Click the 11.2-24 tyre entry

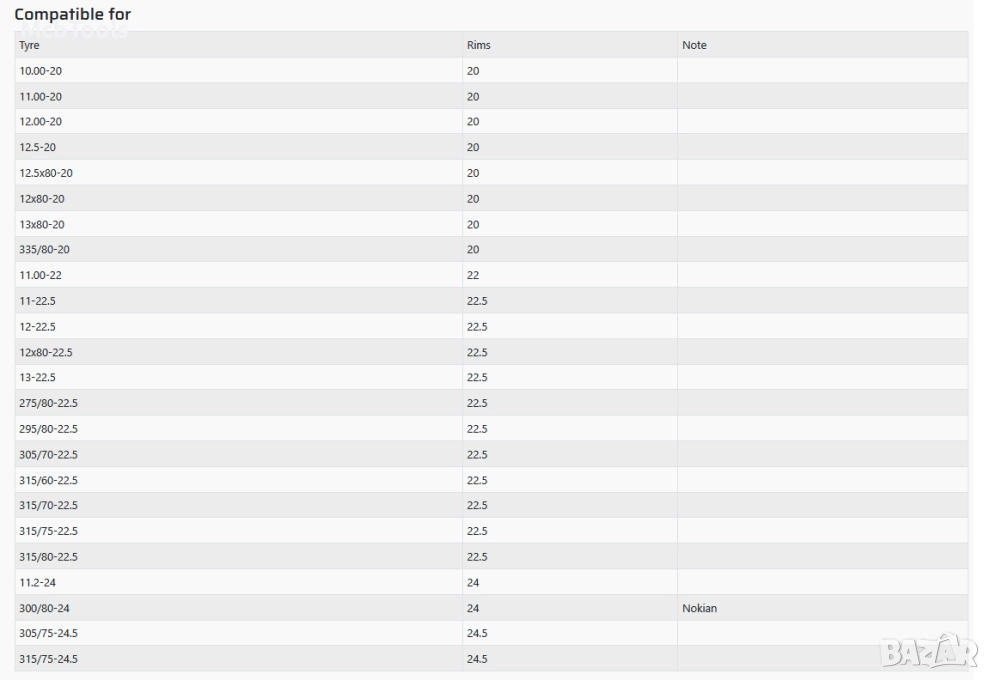pos(38,582)
